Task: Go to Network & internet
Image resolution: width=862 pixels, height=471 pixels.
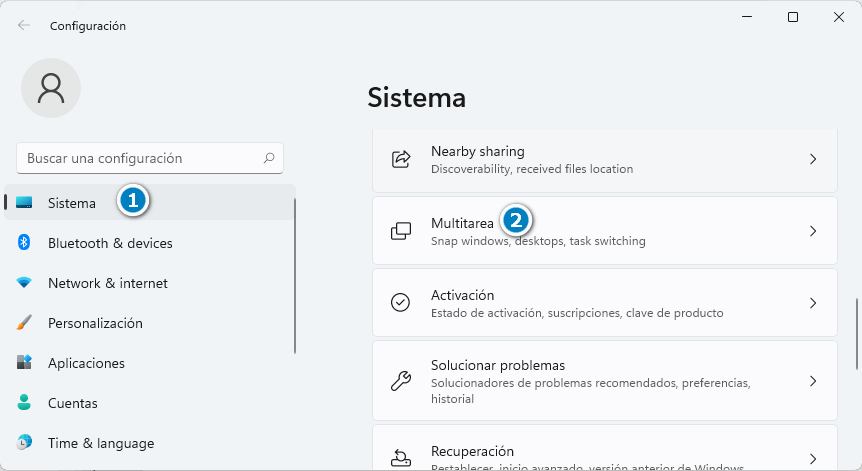Action: [150, 282]
